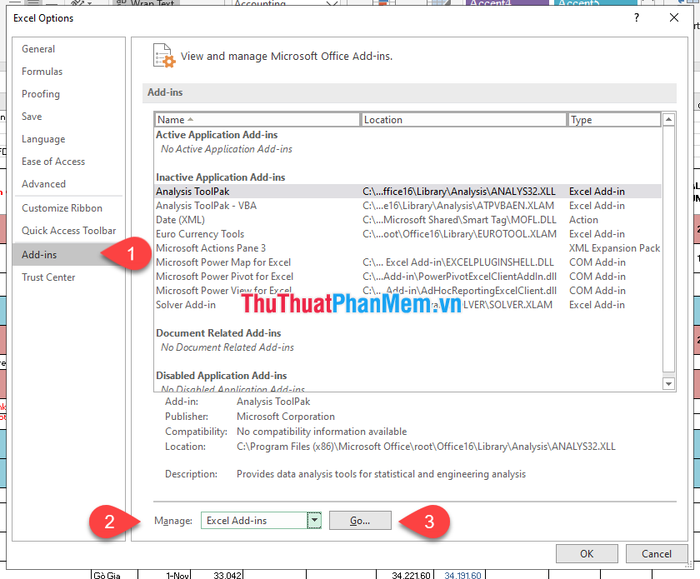The height and width of the screenshot is (579, 700).
Task: Open the General options category
Action: (38, 49)
